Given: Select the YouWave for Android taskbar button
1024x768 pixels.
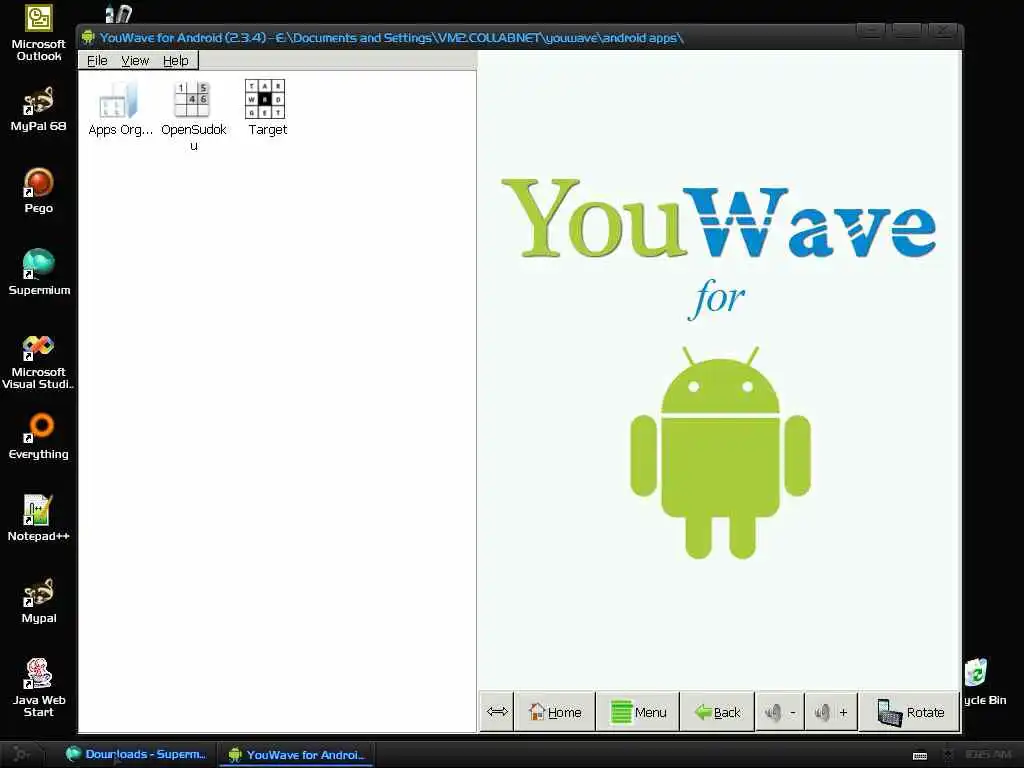Looking at the screenshot, I should (x=296, y=755).
